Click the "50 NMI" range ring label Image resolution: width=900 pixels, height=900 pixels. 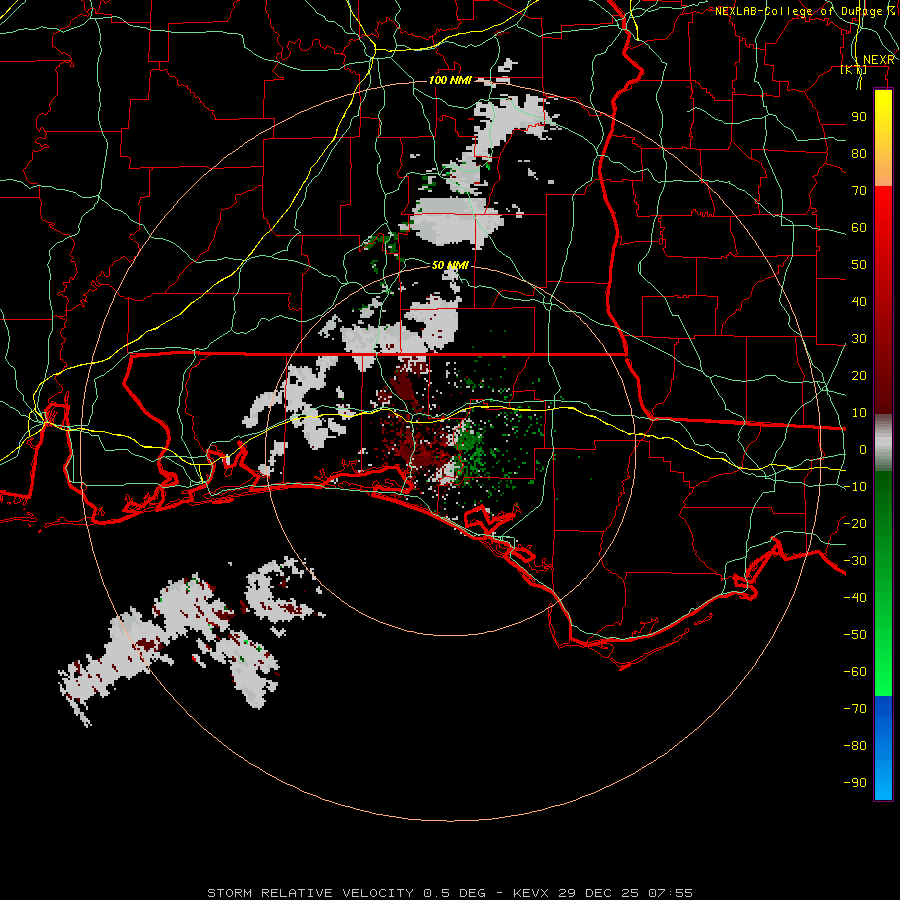(450, 265)
